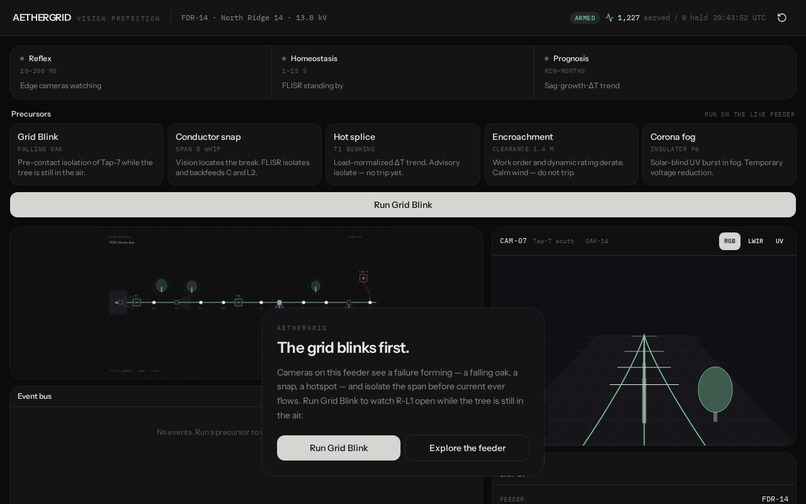Click RUN ON THE LIVE FEEDER label
This screenshot has width=806, height=504.
click(x=749, y=114)
